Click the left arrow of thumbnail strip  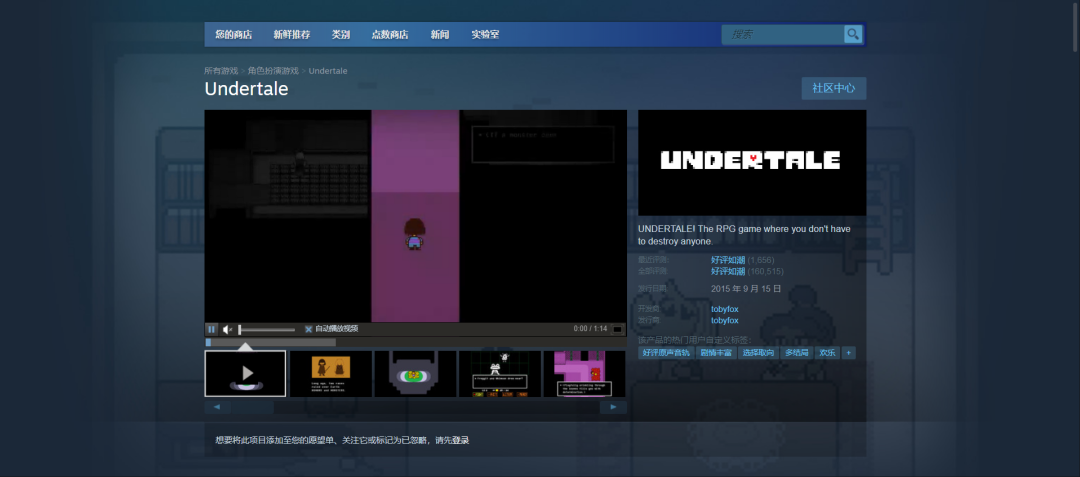tap(218, 407)
